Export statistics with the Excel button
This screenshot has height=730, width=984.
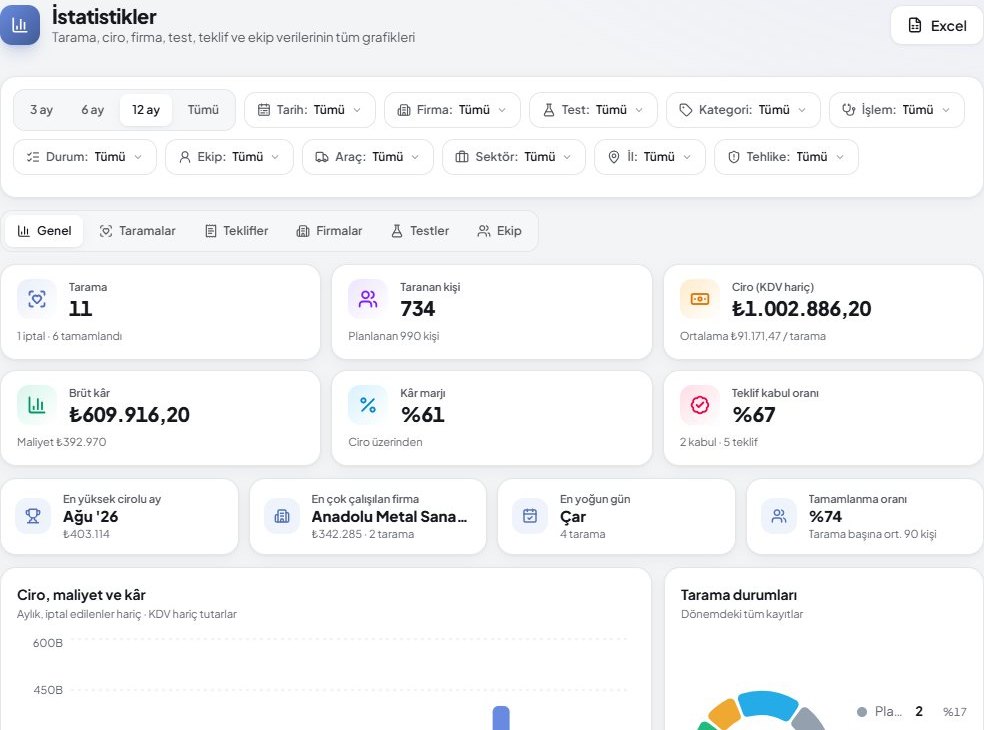(937, 26)
